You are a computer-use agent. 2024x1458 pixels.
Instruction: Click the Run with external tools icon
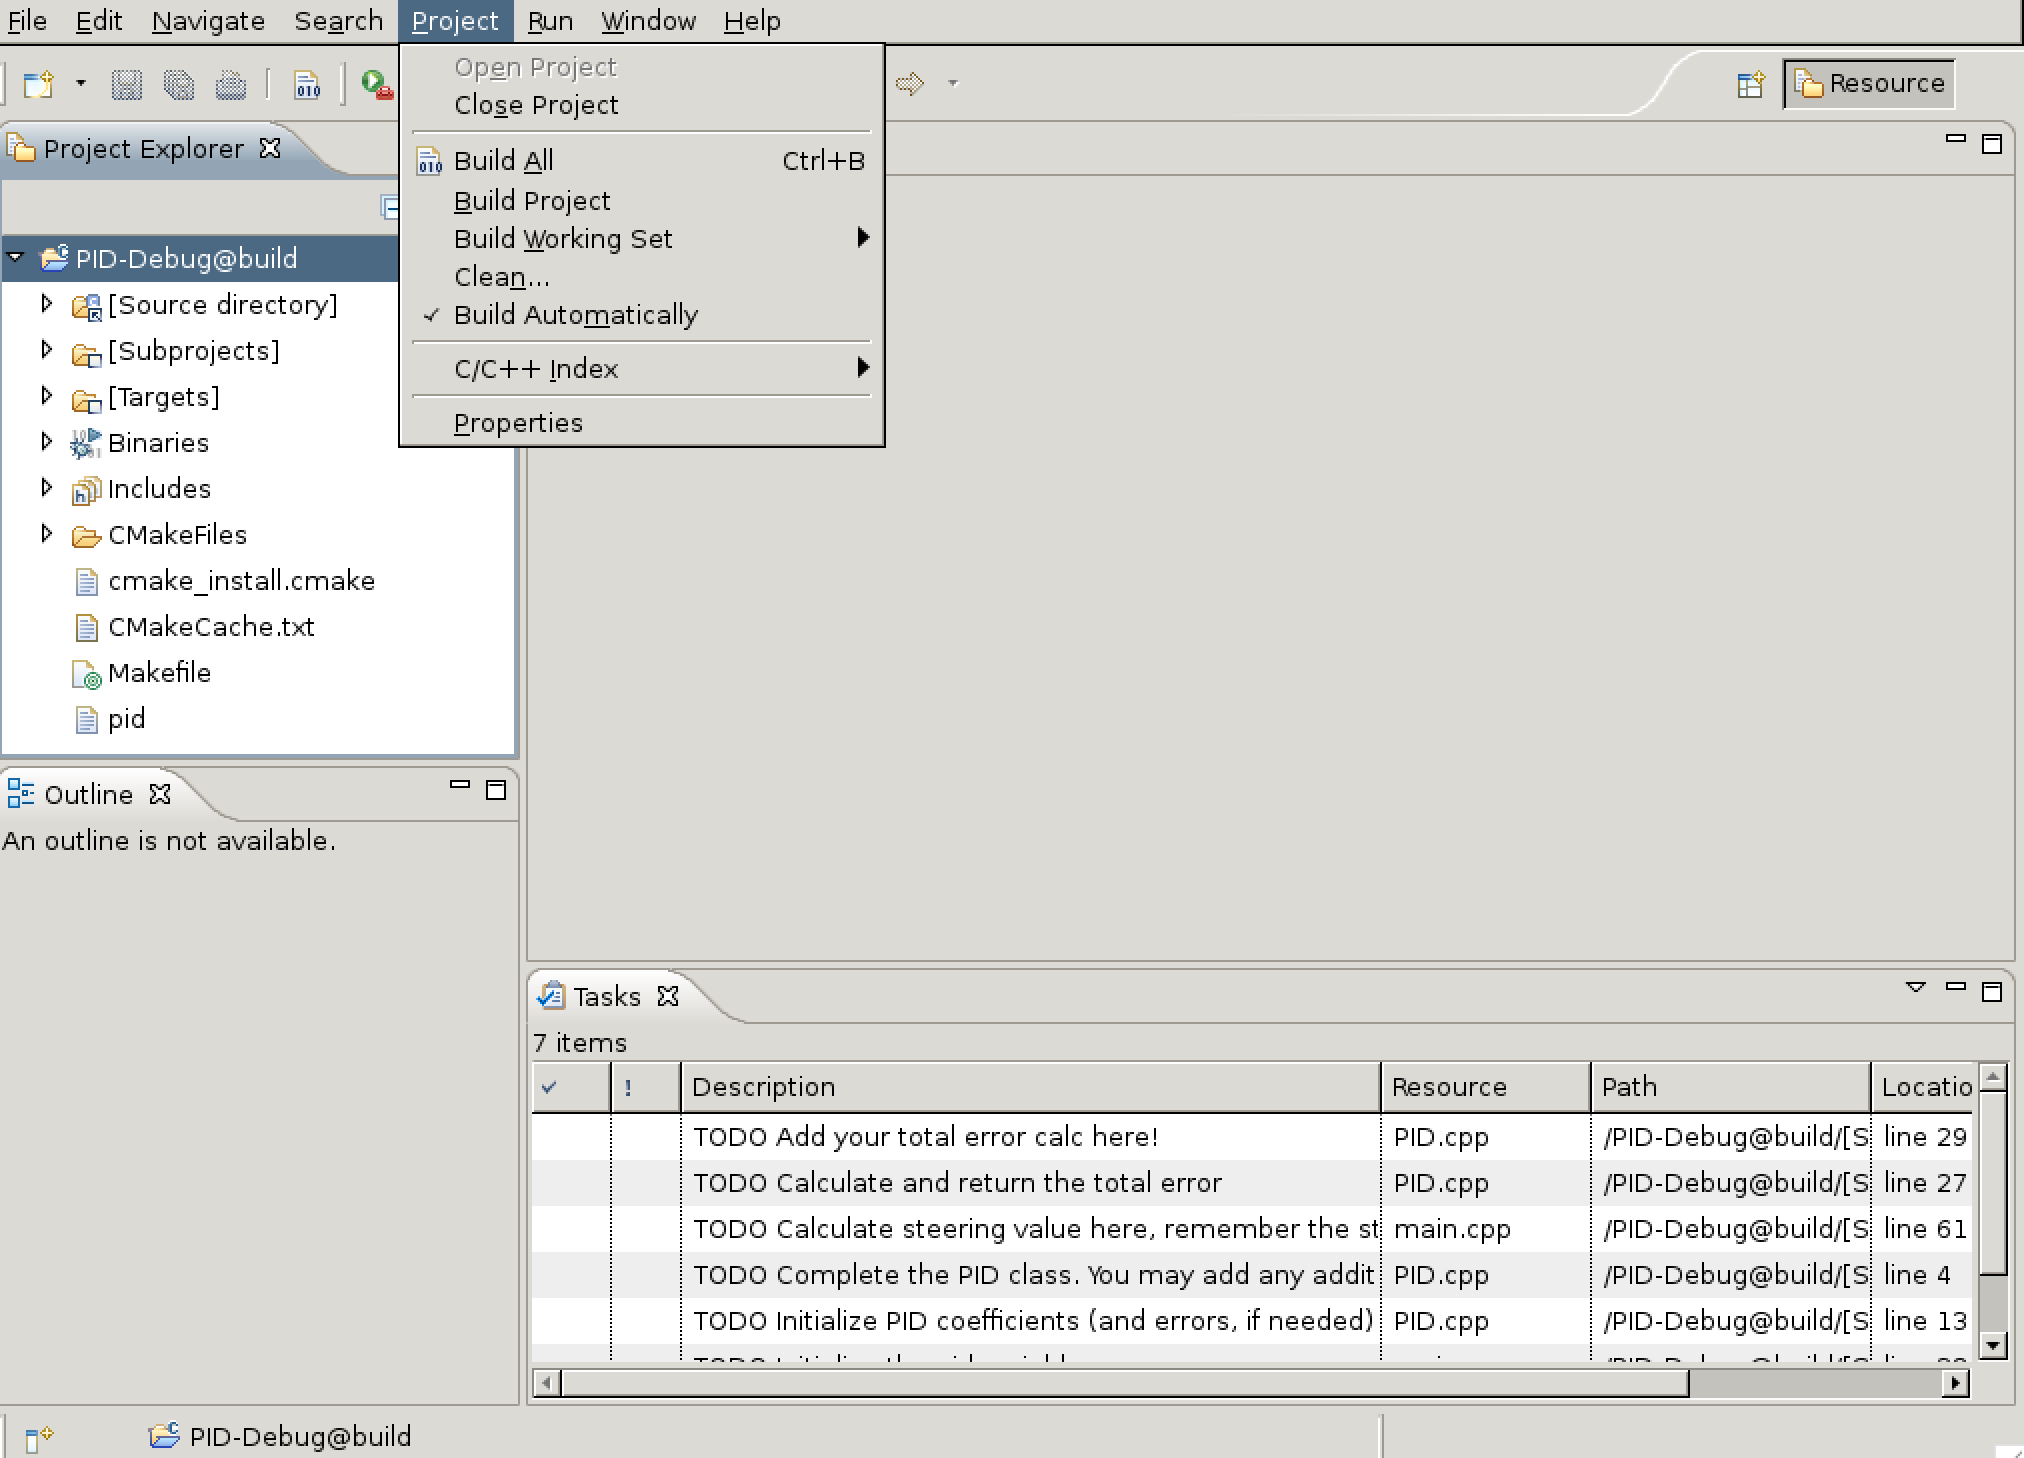(x=376, y=85)
